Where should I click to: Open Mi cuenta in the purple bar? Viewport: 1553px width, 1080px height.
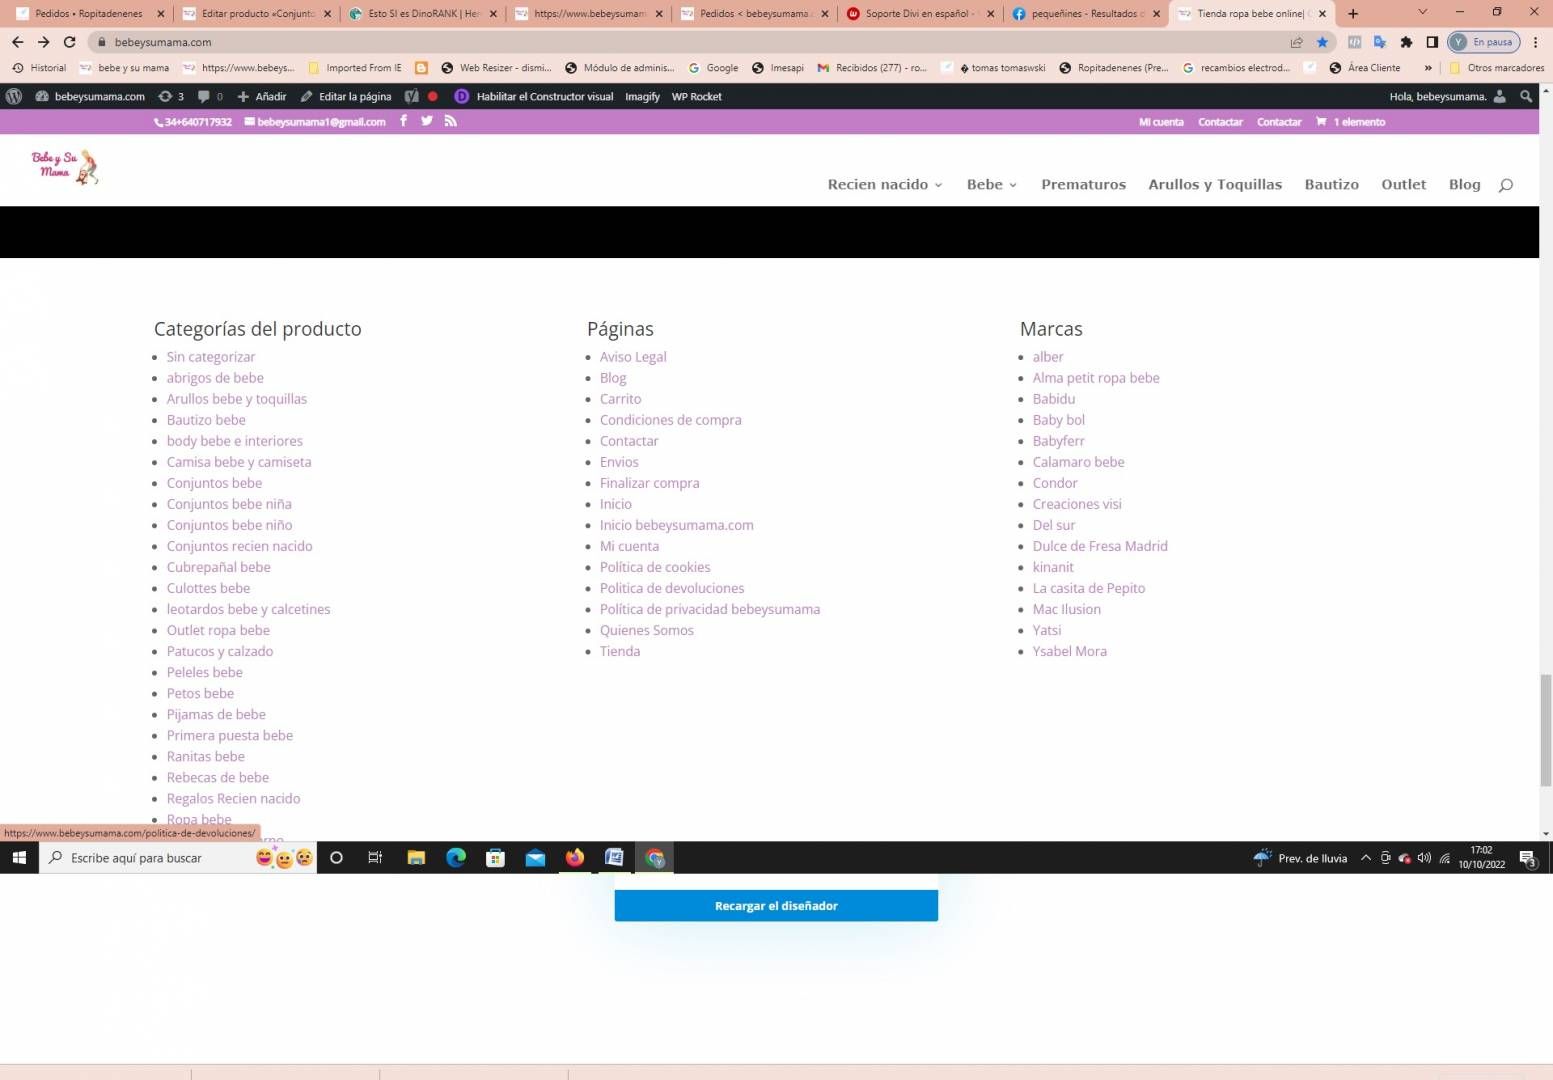point(1161,122)
